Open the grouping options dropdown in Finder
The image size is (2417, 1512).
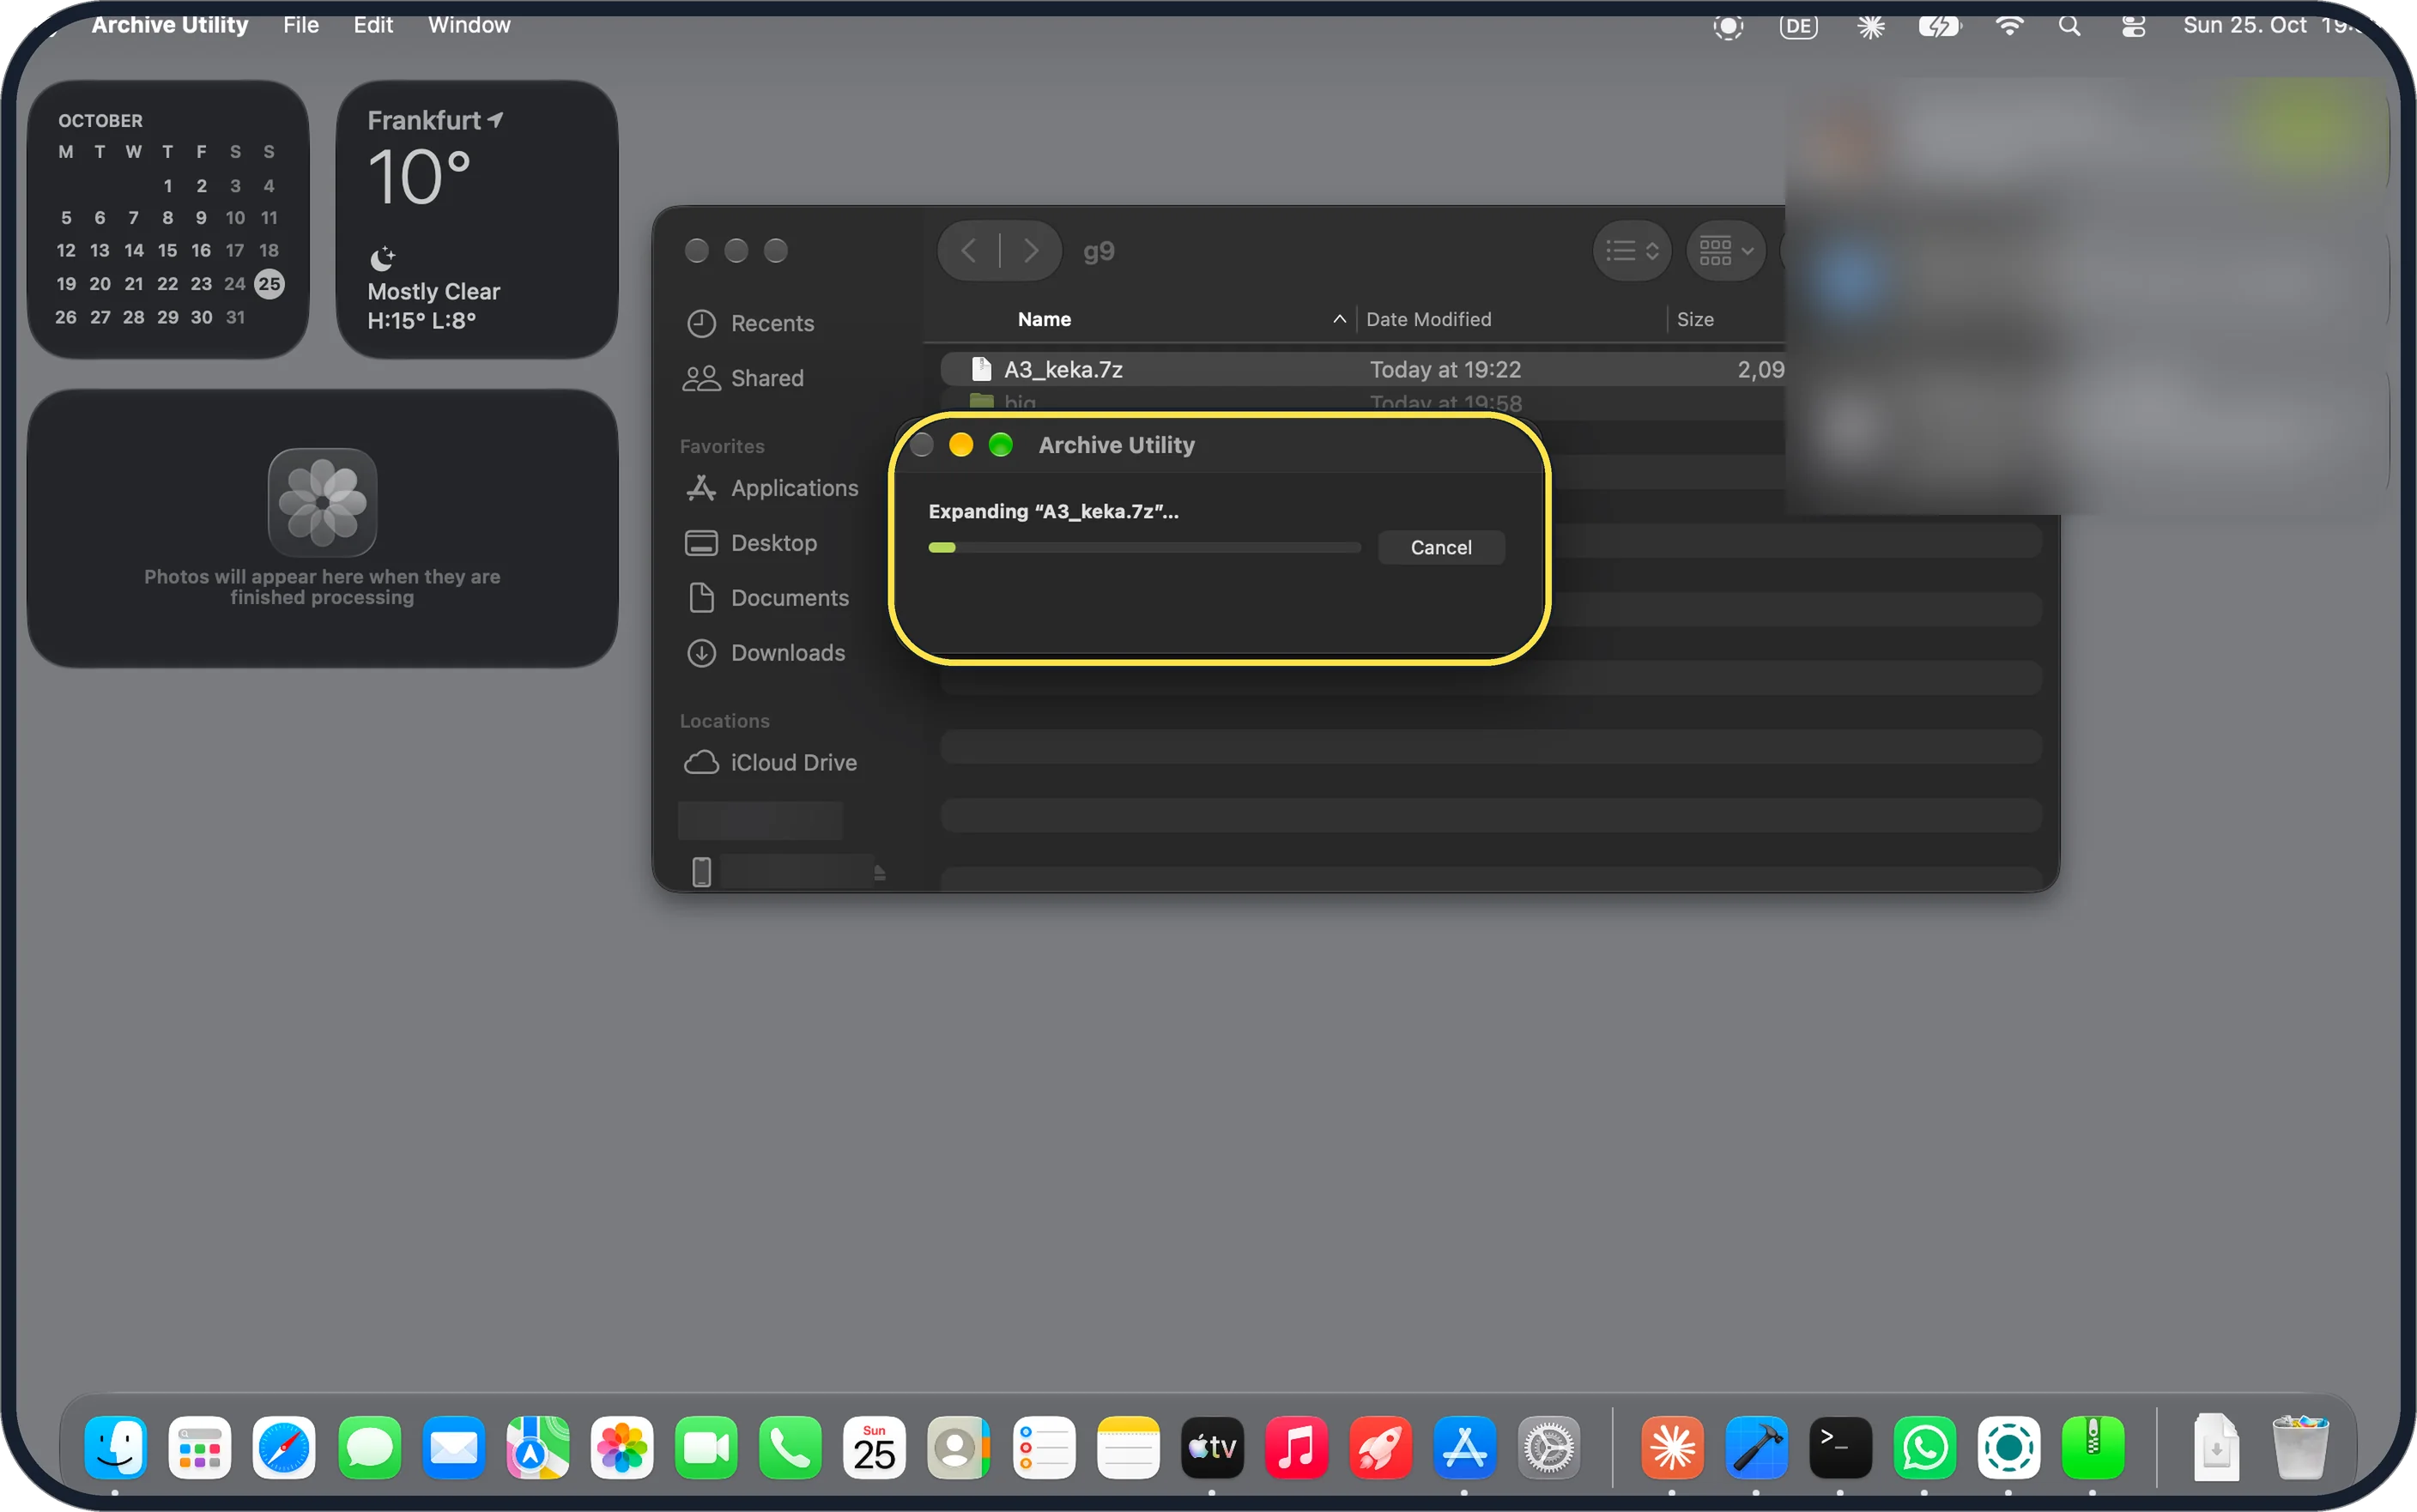1726,250
